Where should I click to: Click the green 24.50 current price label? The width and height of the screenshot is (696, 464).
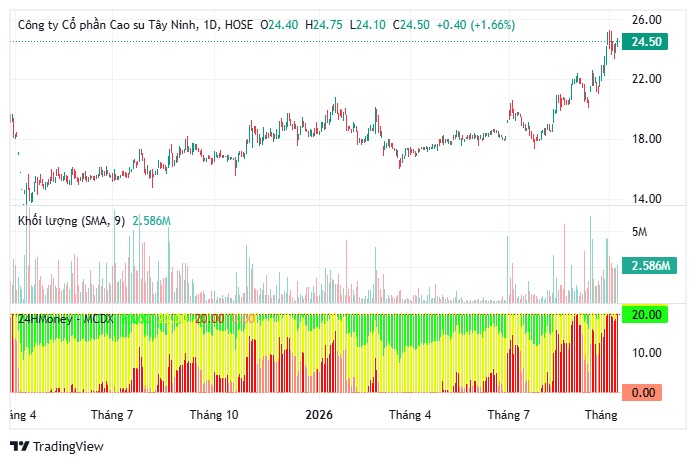(x=645, y=42)
